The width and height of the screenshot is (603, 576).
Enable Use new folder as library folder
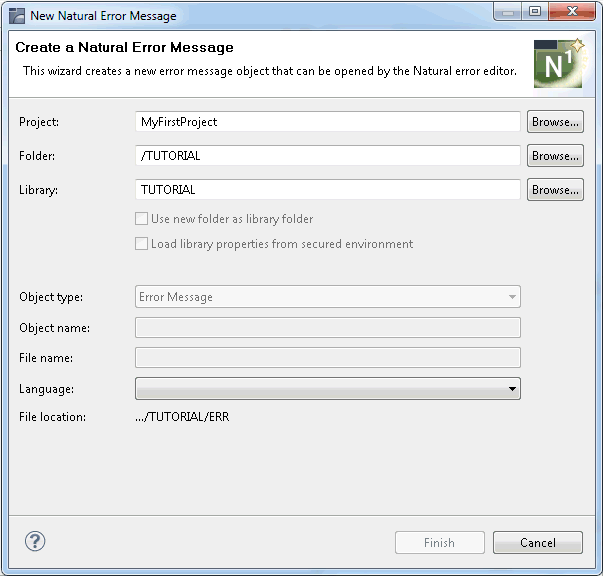pyautogui.click(x=141, y=219)
